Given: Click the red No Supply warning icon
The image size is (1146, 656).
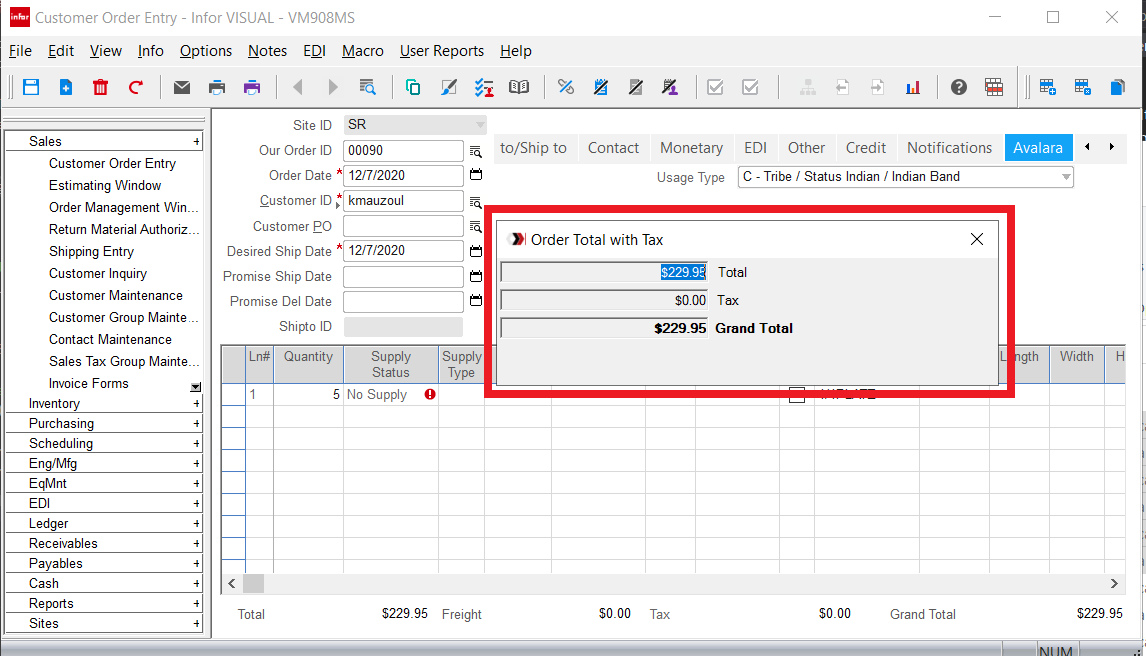Looking at the screenshot, I should click(430, 394).
